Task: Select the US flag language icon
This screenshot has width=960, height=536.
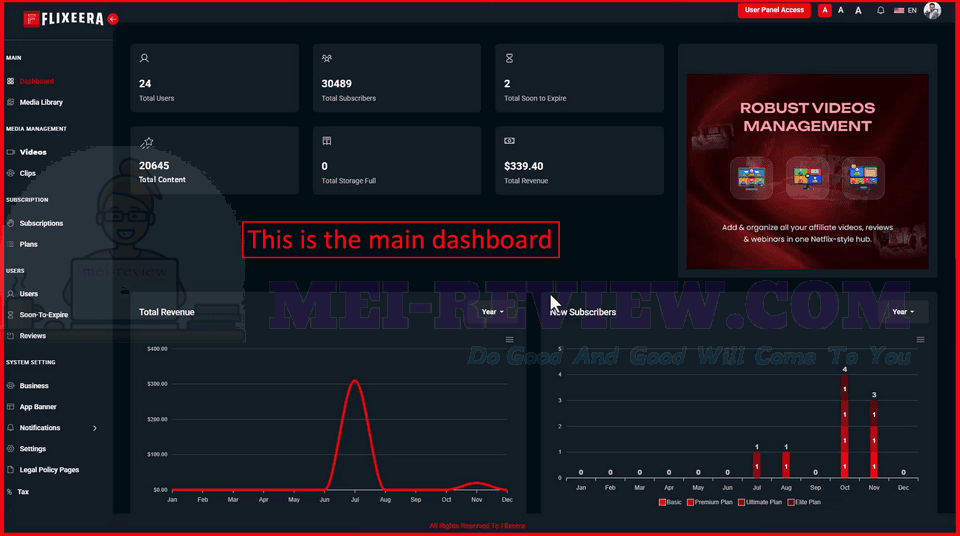Action: click(x=899, y=10)
